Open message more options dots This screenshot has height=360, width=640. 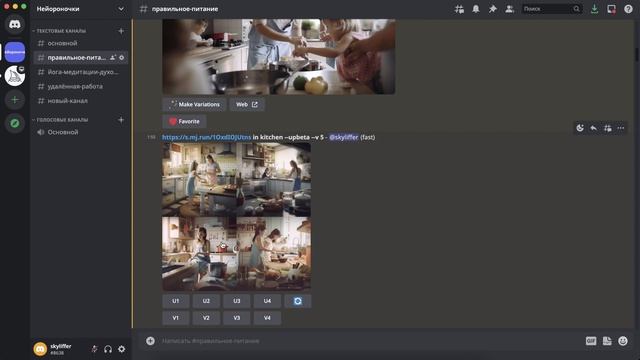[621, 128]
